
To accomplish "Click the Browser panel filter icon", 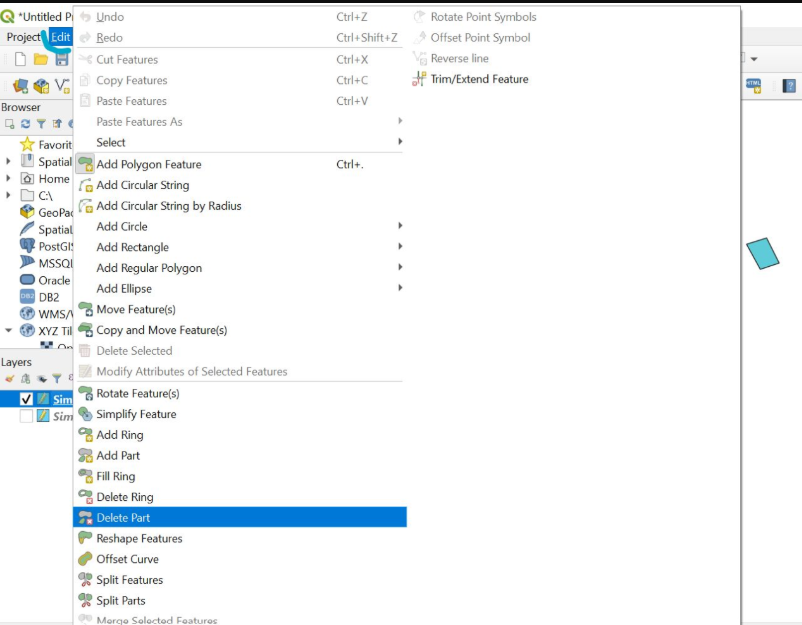I will pos(41,121).
